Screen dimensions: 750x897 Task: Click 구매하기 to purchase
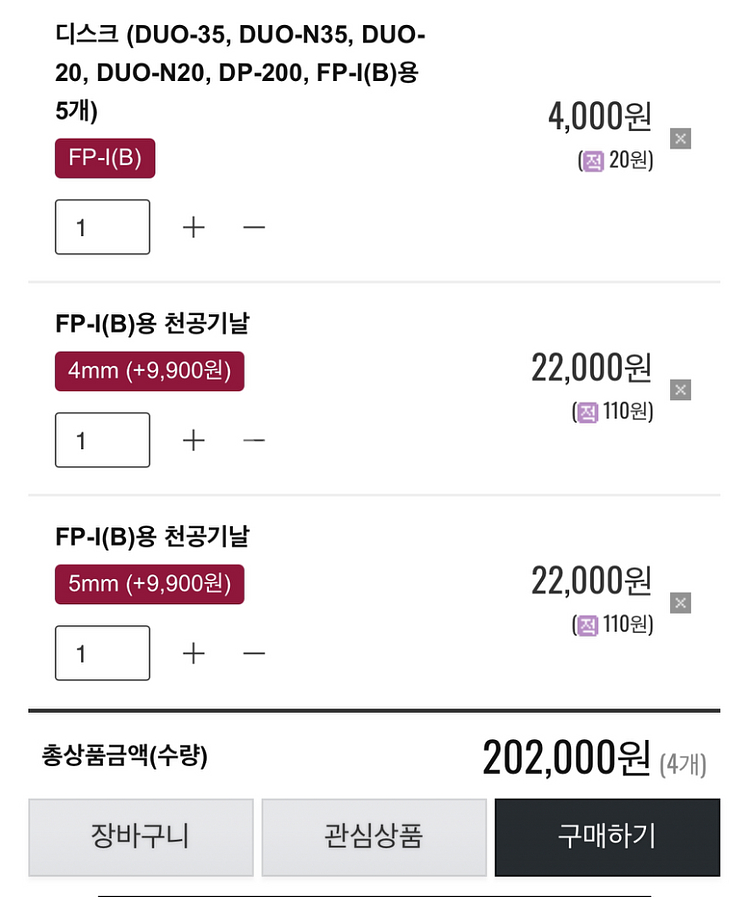[608, 838]
